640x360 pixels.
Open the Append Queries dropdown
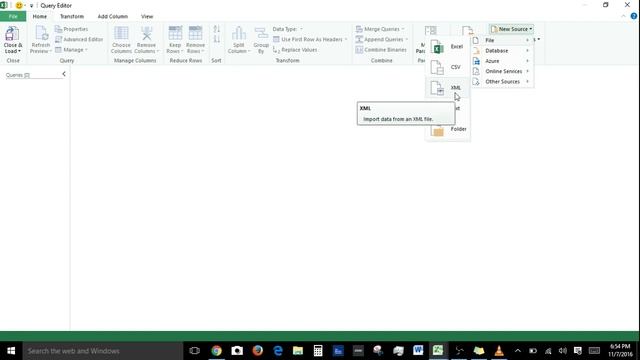tap(382, 39)
